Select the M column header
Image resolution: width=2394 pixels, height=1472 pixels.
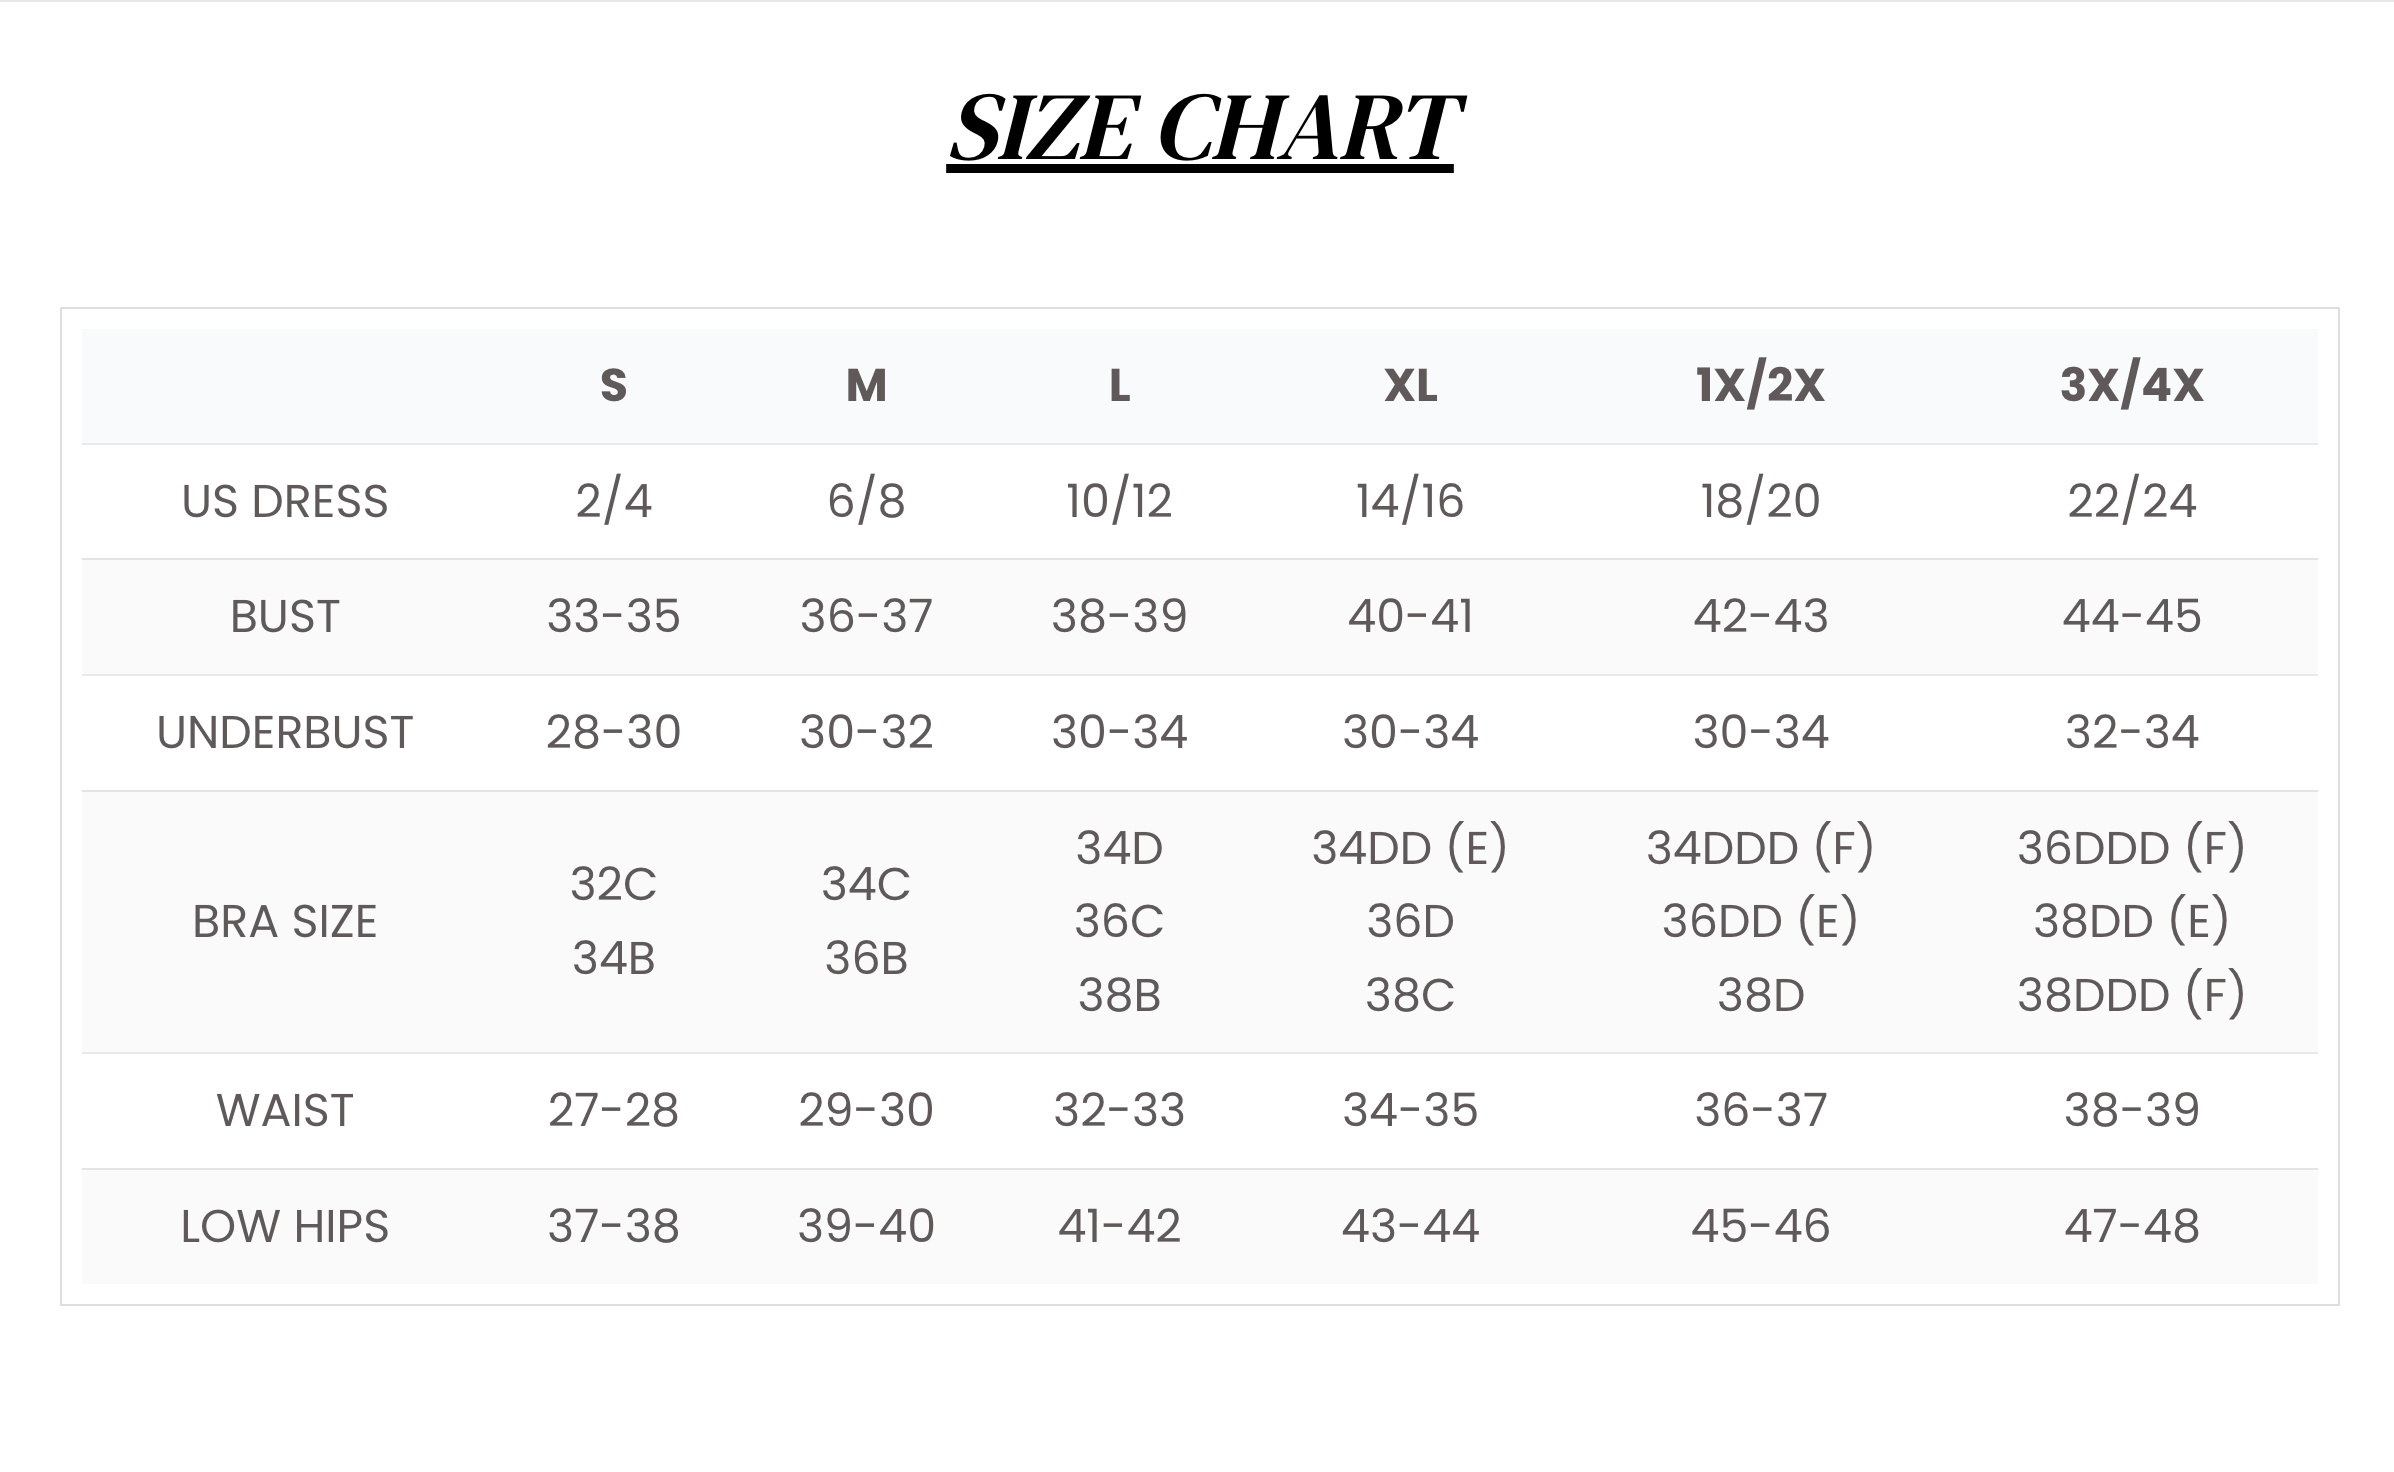click(x=866, y=386)
